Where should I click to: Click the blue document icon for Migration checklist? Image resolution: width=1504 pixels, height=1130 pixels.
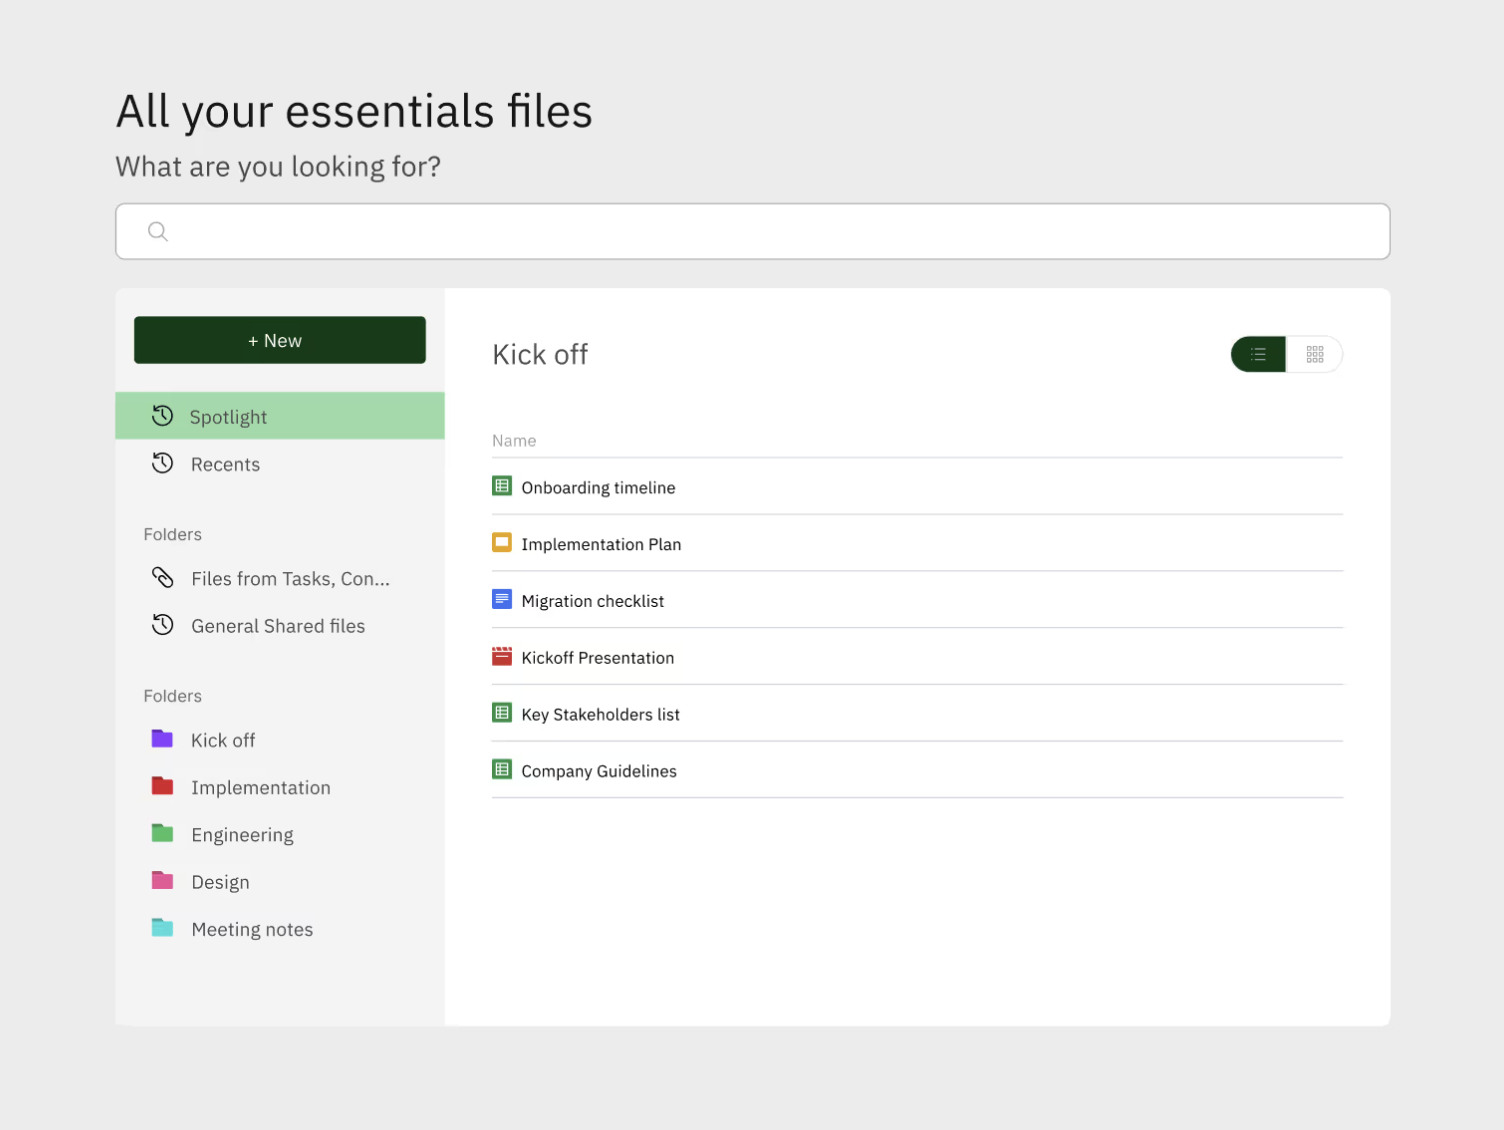(502, 600)
